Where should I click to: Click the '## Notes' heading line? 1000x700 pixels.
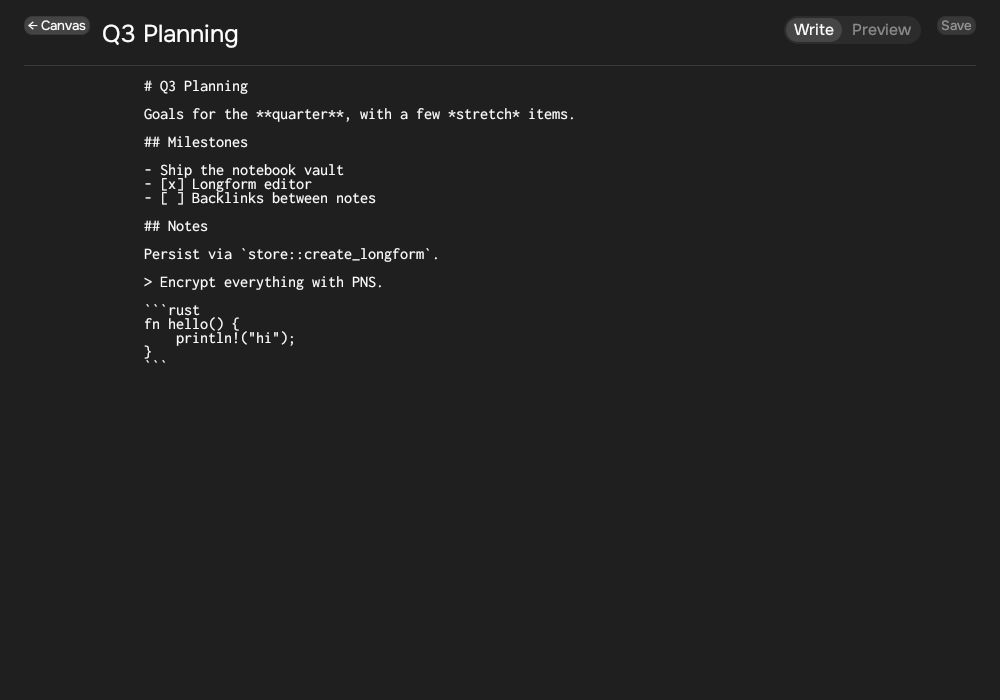(175, 226)
